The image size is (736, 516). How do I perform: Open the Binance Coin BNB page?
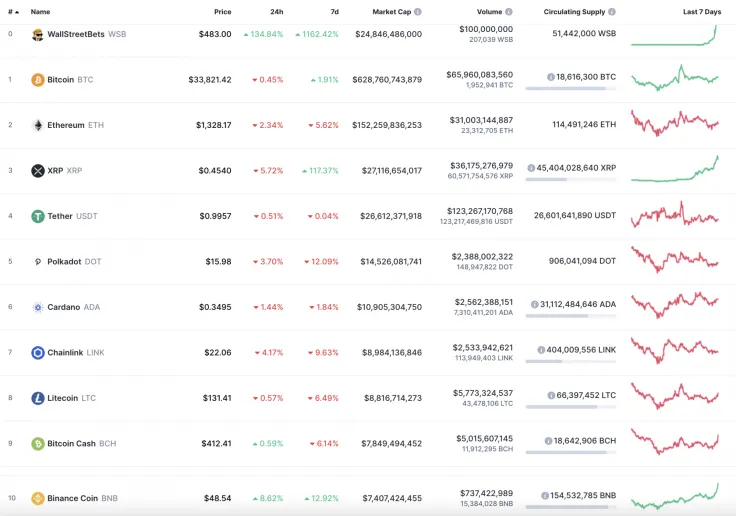click(x=82, y=498)
